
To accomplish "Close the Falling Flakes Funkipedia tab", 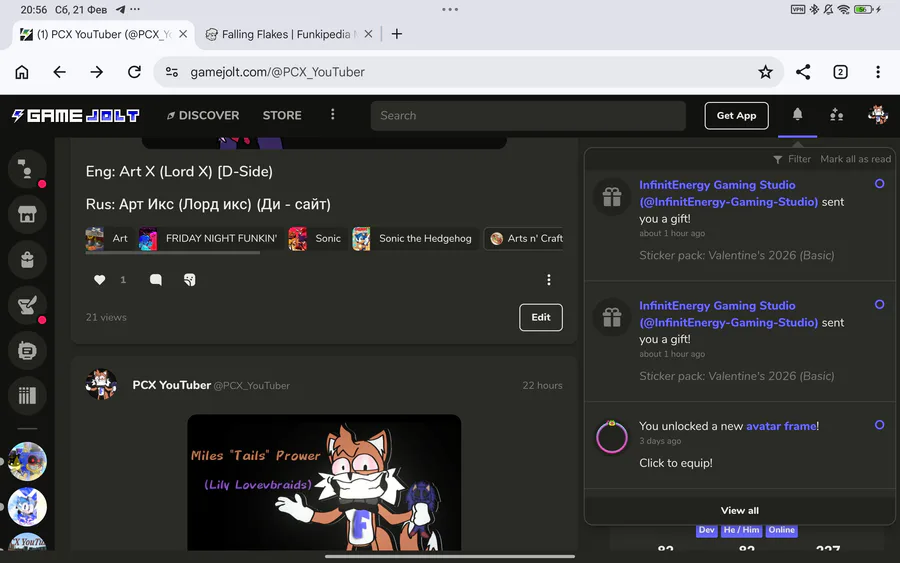I will [368, 34].
